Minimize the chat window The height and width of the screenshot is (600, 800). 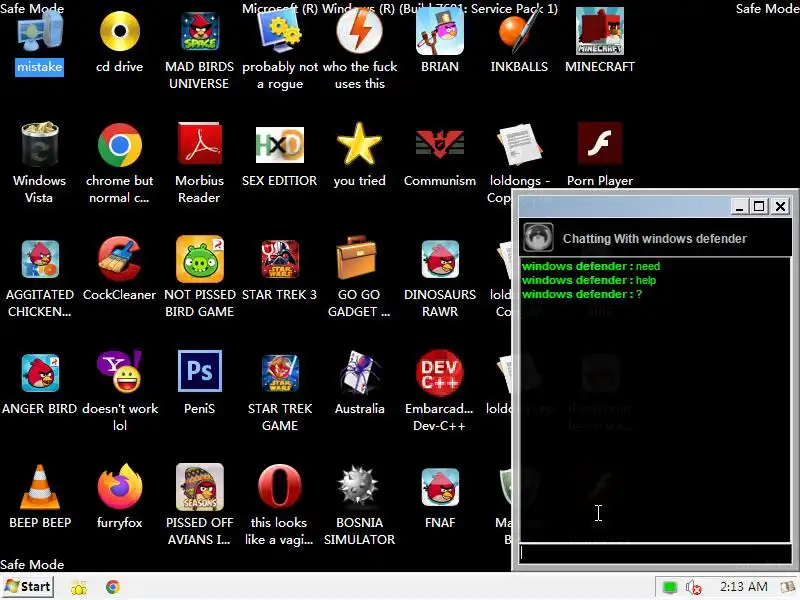pos(739,207)
